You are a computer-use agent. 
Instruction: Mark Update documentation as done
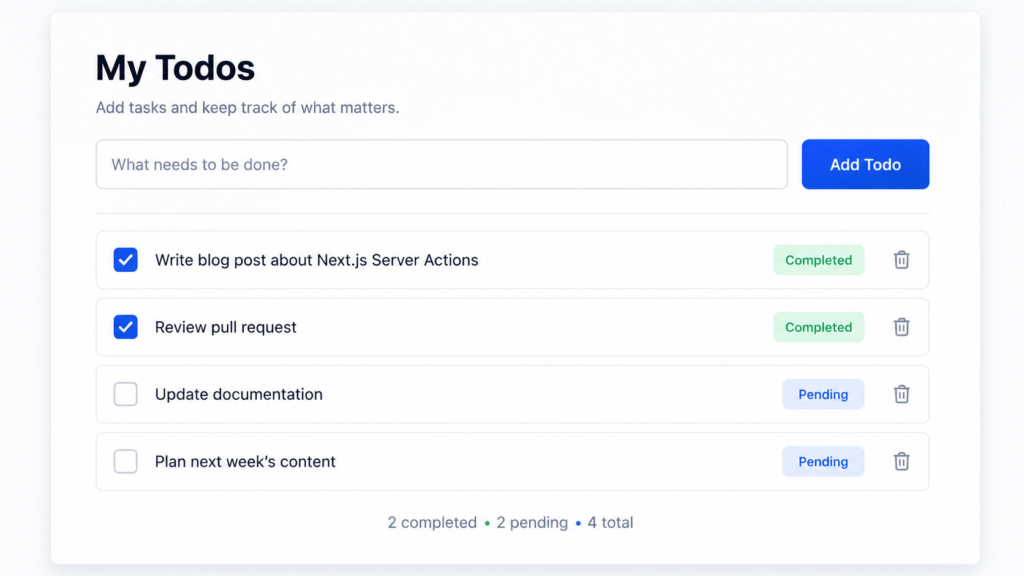125,394
